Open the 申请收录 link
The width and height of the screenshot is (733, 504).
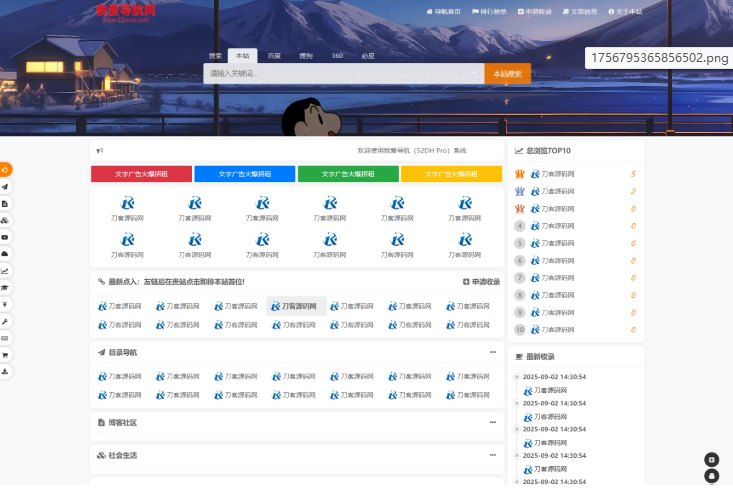482,282
